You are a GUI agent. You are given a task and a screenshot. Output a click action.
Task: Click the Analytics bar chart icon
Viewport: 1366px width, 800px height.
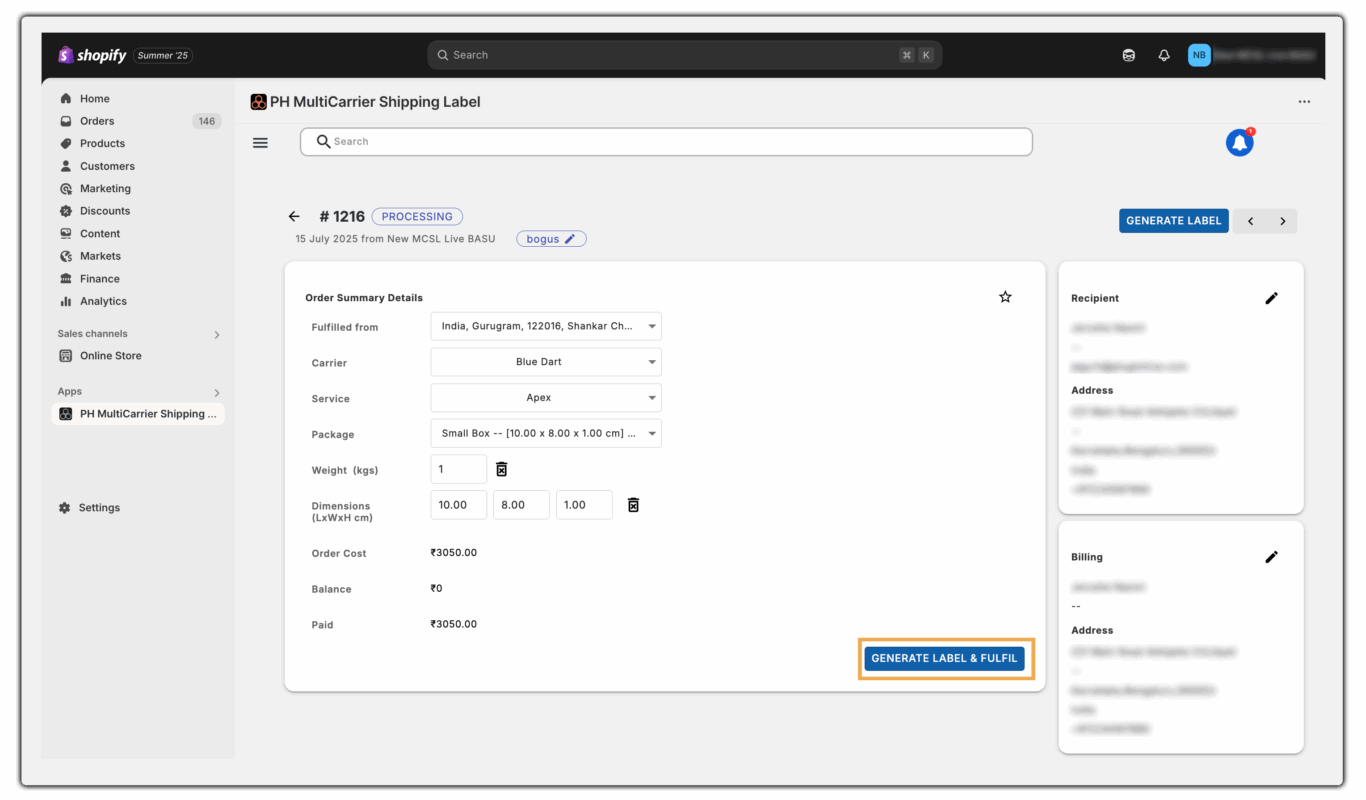(66, 301)
